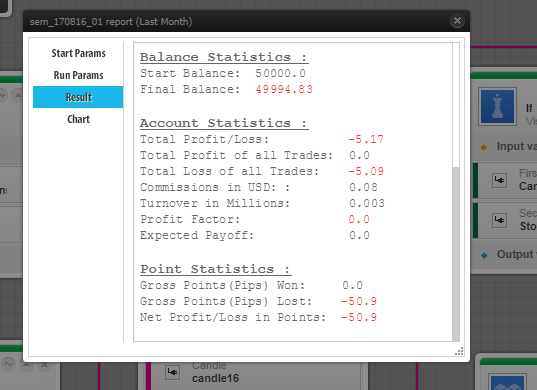Click the Start Balance value 50000.0

(280, 73)
